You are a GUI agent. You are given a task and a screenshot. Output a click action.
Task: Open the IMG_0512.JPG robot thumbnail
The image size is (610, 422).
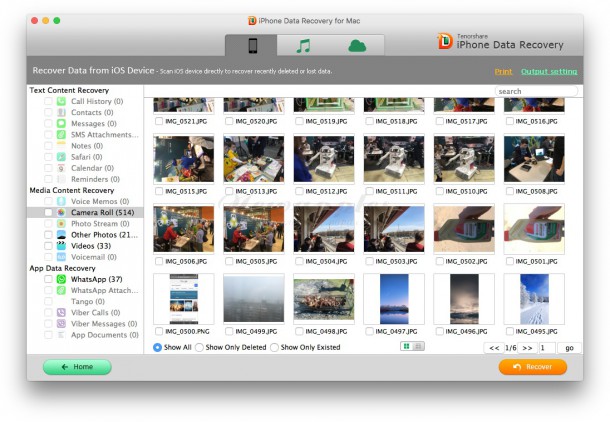[324, 159]
